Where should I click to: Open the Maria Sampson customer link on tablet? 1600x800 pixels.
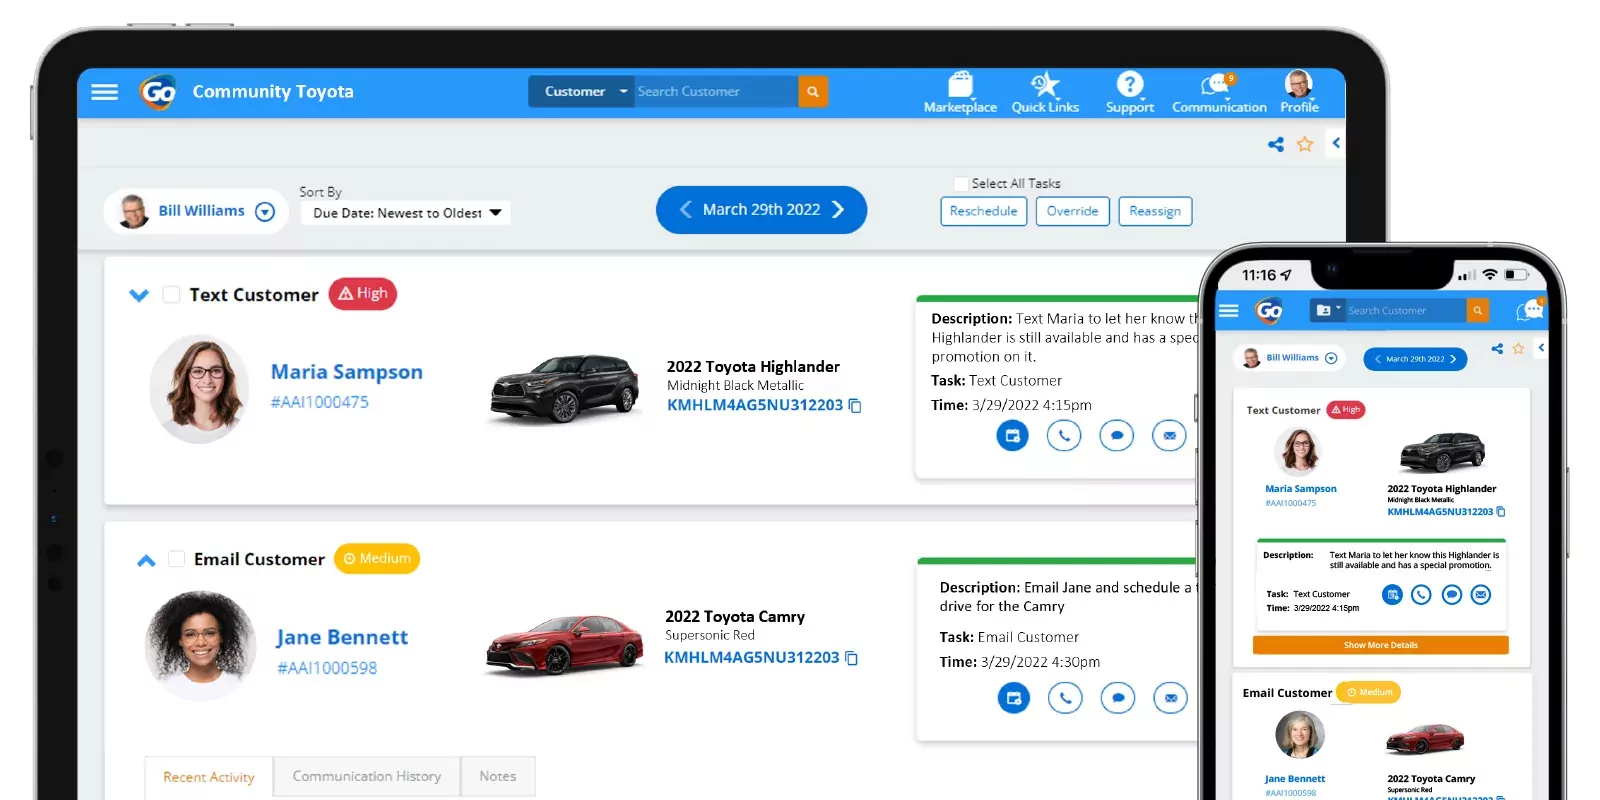[346, 372]
